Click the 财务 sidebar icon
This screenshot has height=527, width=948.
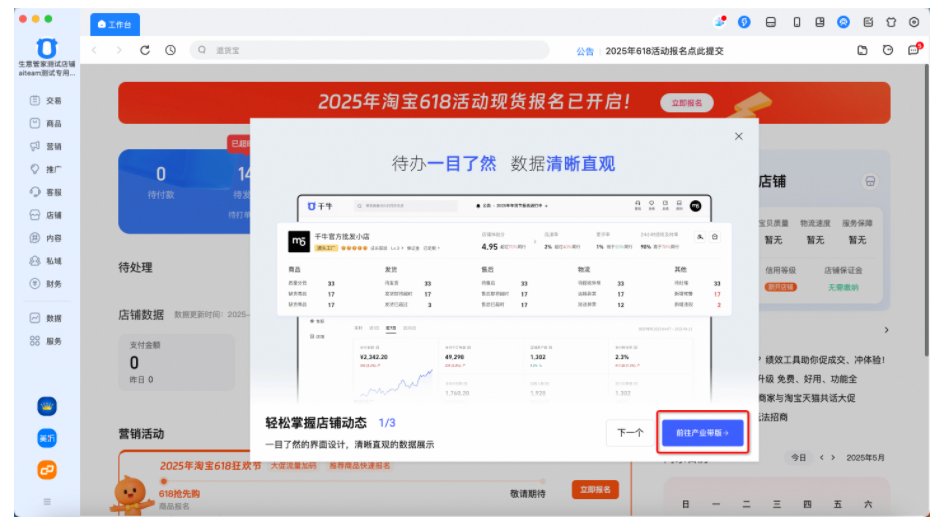[35, 283]
